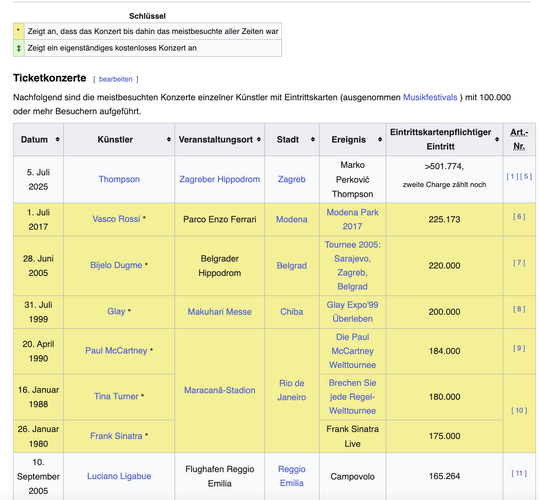Open Bijelo Dugme artist page
The height and width of the screenshot is (500, 539).
click(116, 265)
